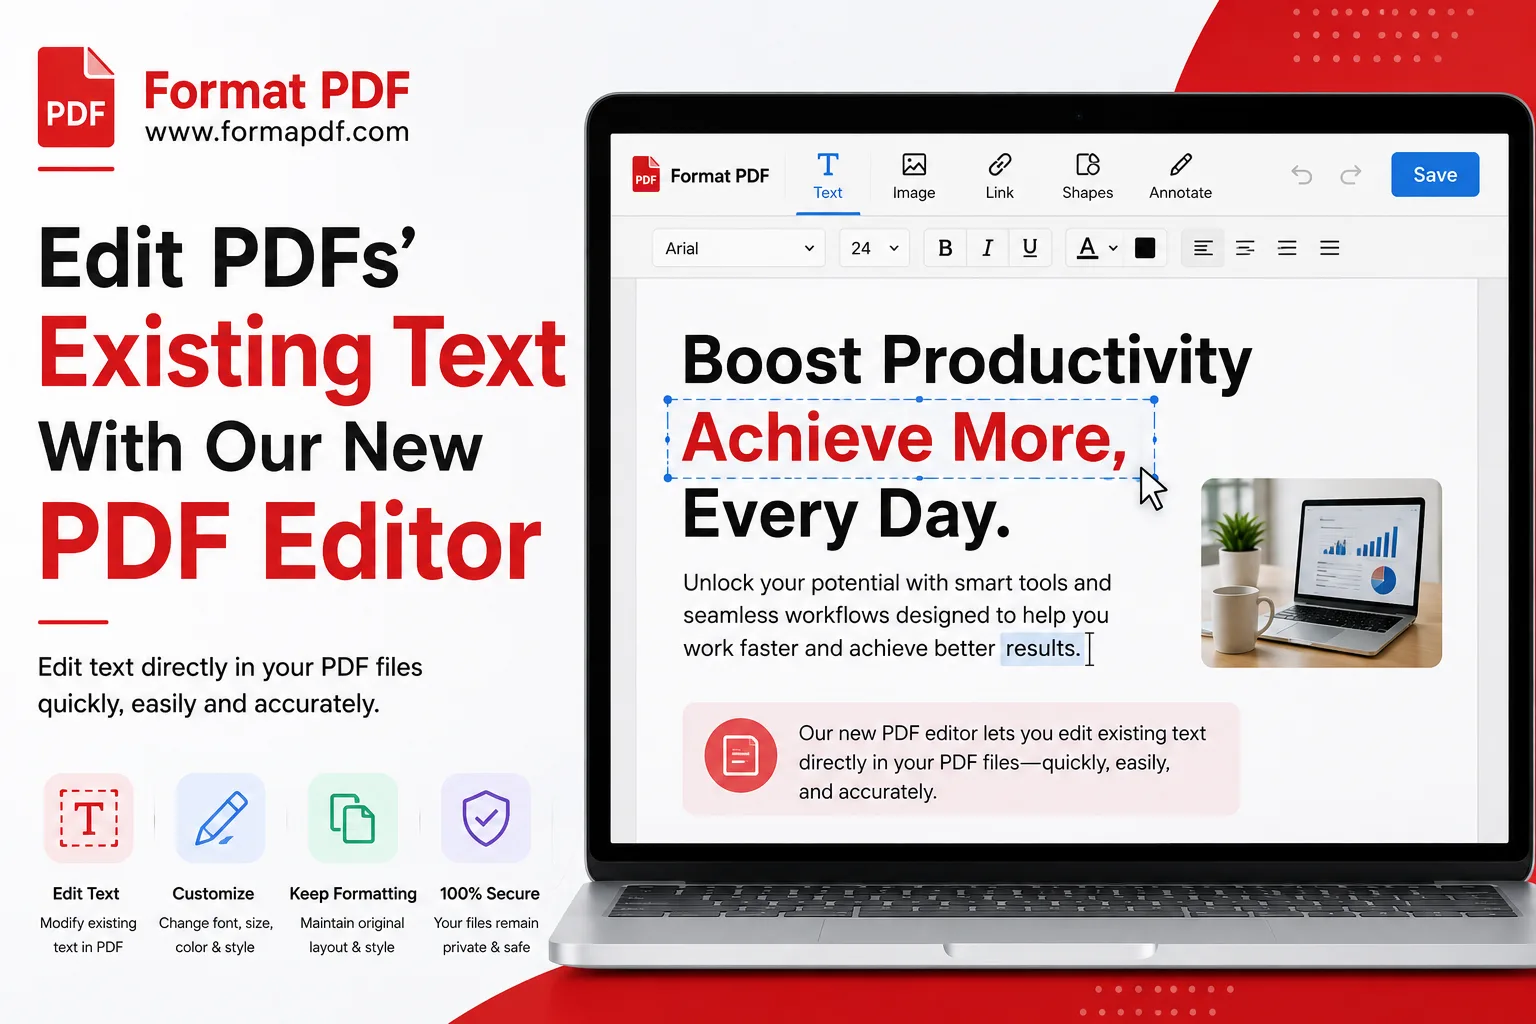This screenshot has width=1536, height=1024.
Task: Click the black color swatch
Action: click(x=1145, y=248)
